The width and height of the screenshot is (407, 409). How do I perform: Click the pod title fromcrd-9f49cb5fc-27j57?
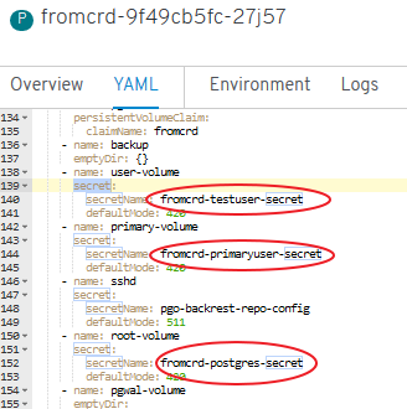click(x=163, y=17)
